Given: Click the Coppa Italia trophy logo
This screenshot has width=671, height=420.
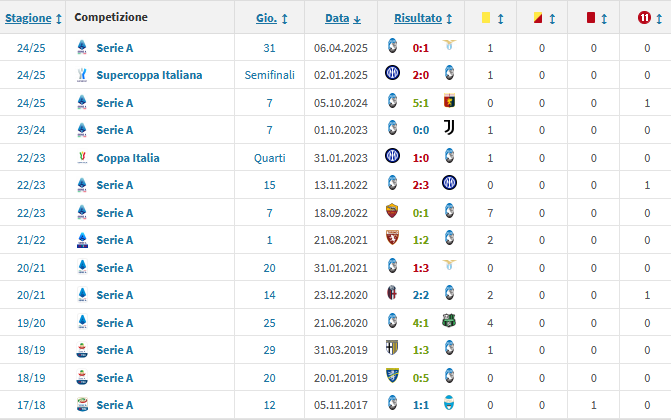Looking at the screenshot, I should (x=82, y=157).
